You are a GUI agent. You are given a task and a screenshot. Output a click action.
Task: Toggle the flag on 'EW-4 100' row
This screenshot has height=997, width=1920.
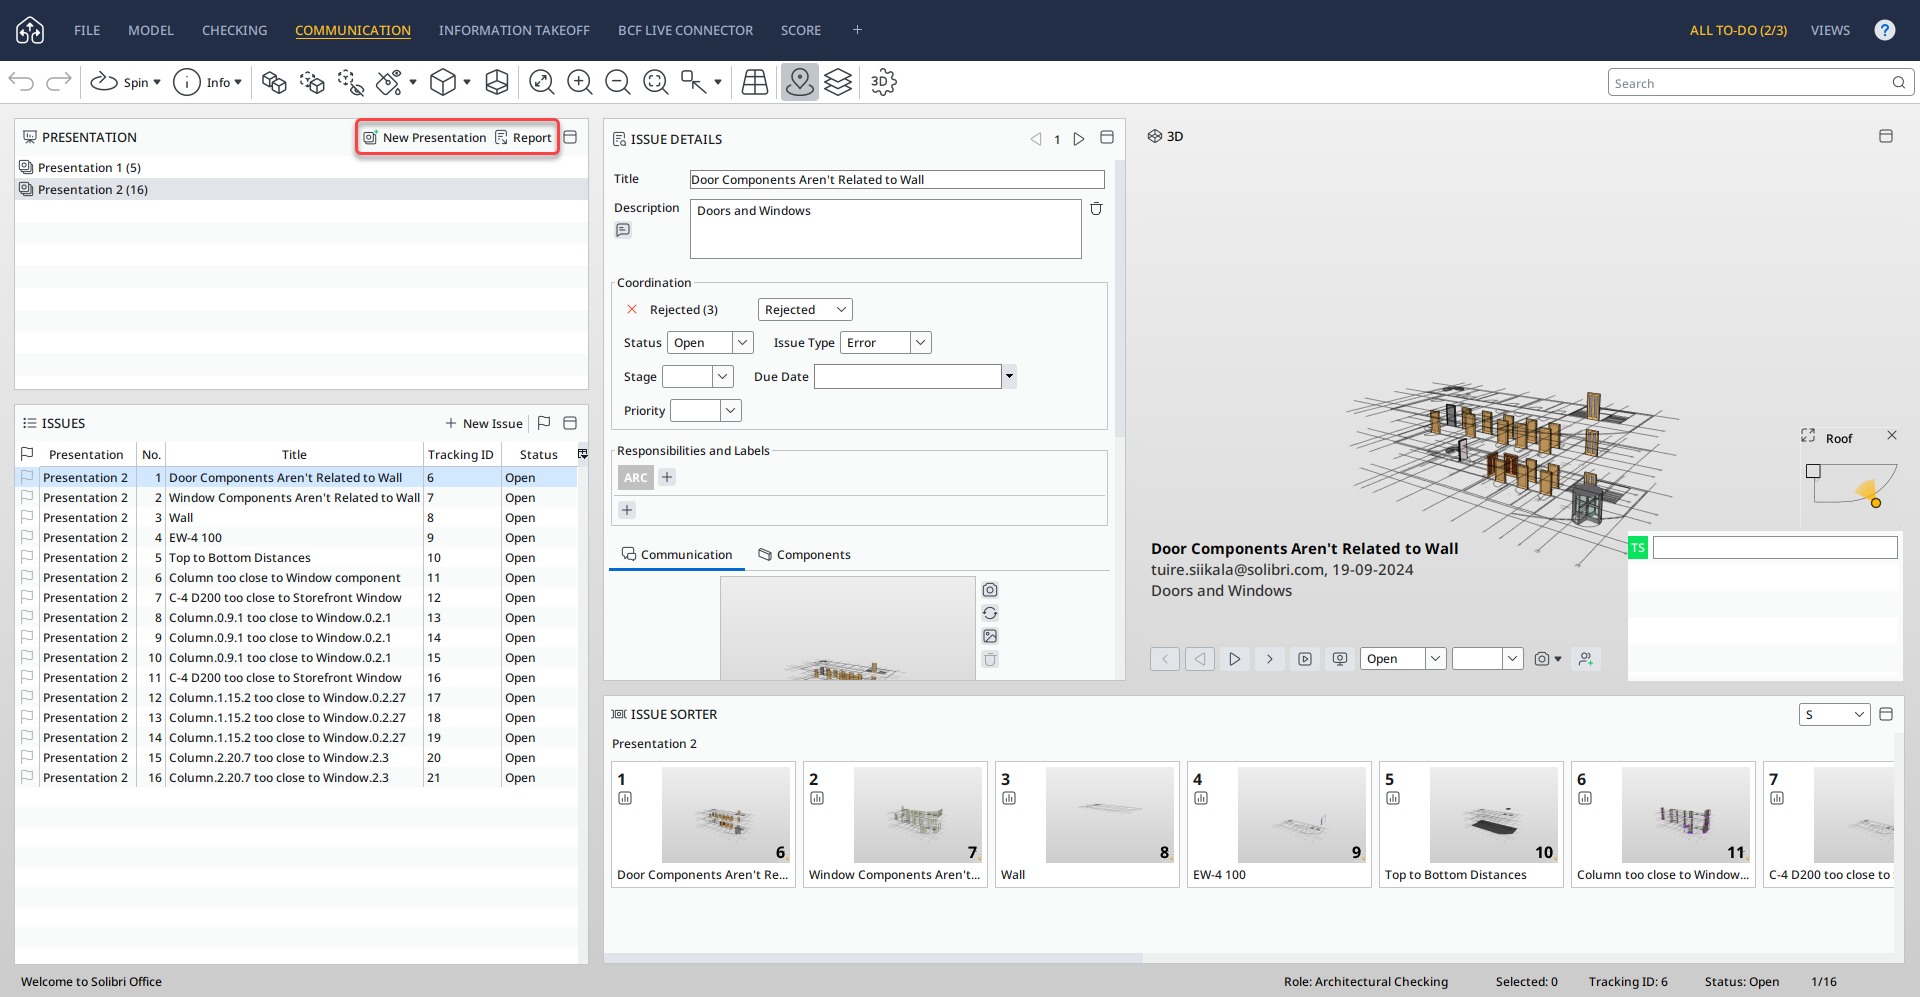click(x=27, y=537)
